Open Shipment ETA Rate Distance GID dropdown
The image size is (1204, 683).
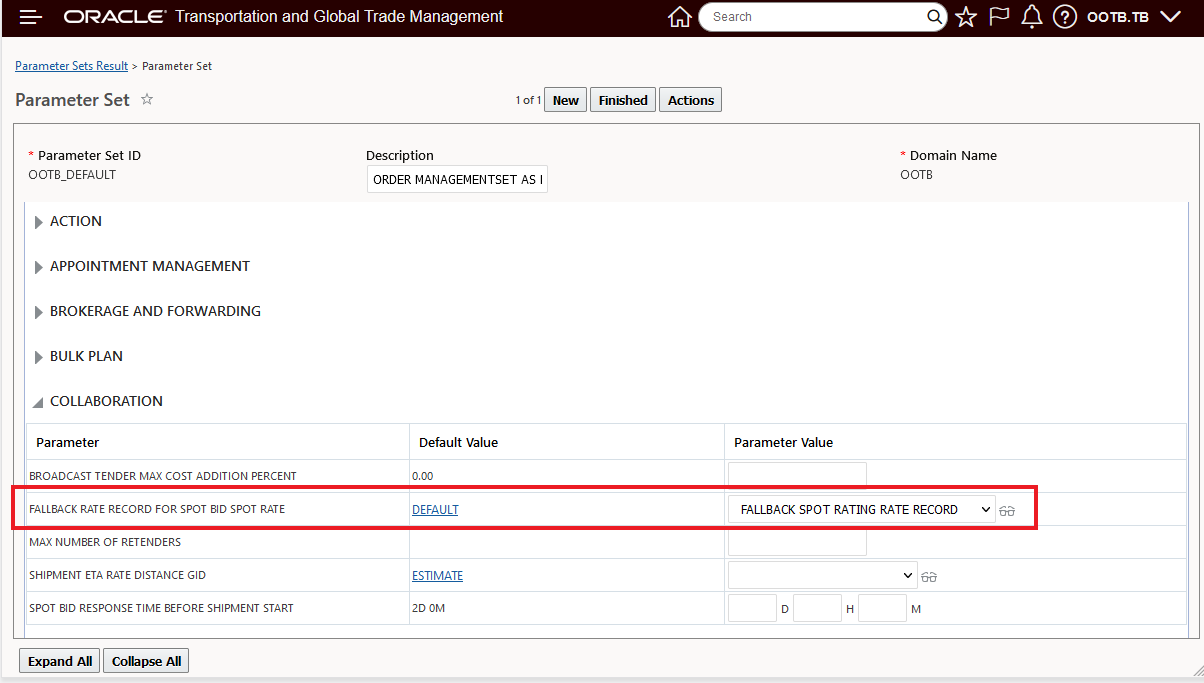[823, 575]
